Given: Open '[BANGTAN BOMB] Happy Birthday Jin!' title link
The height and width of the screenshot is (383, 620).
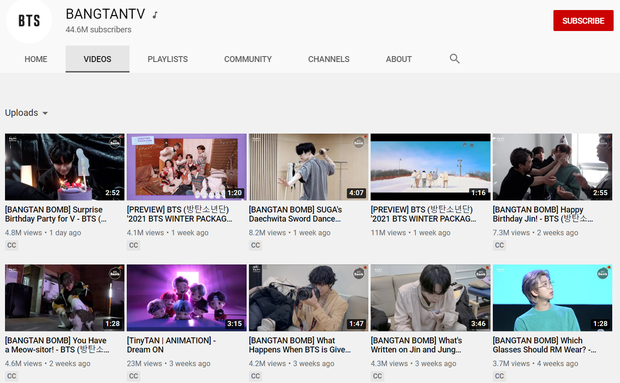Looking at the screenshot, I should (542, 214).
